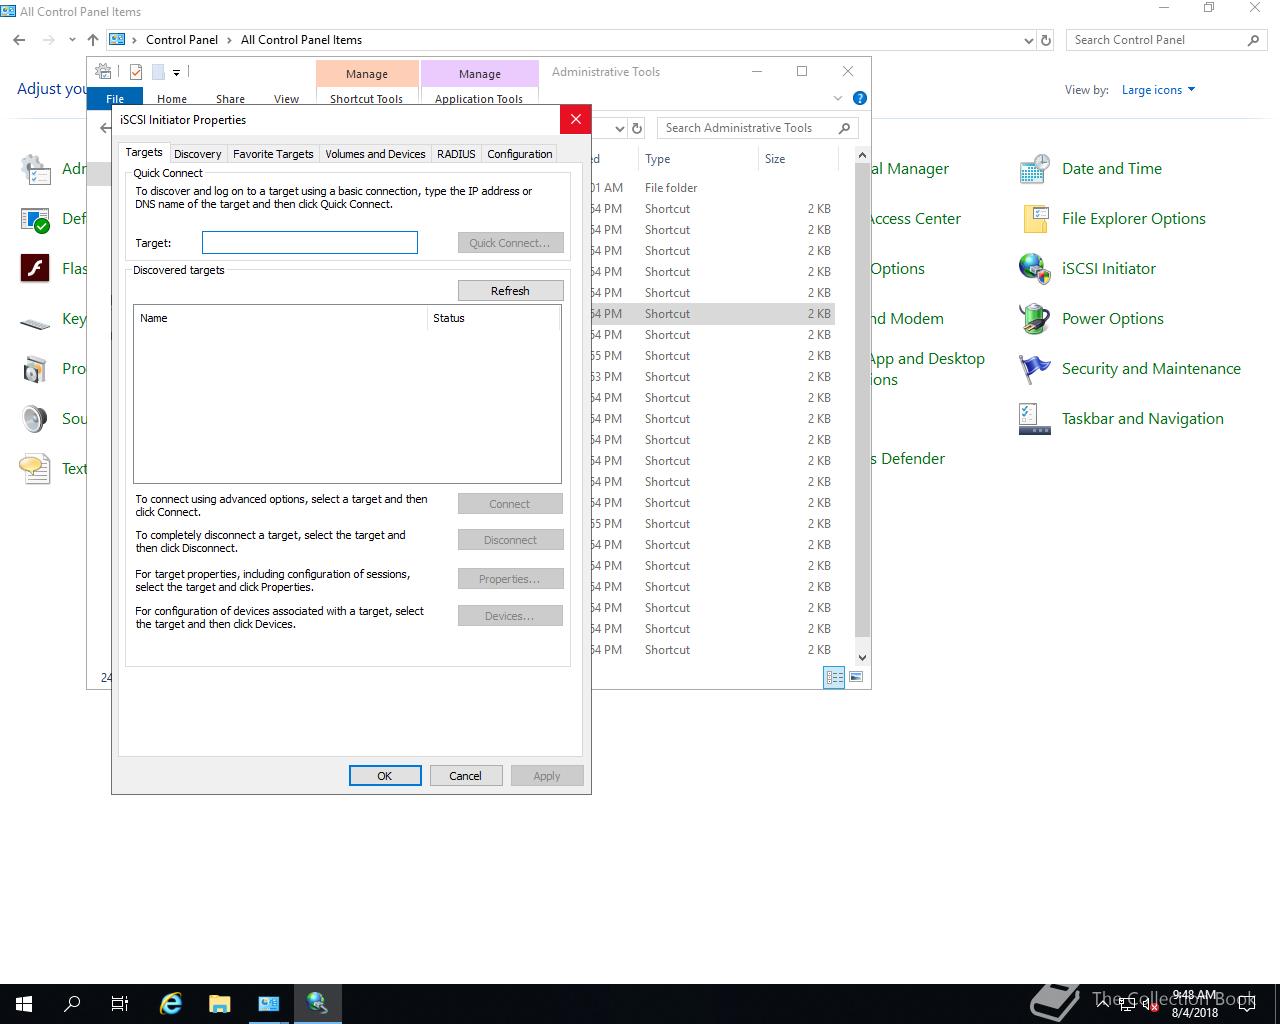The width and height of the screenshot is (1280, 1024).
Task: Open the Shortcut Tools ribbon tab
Action: click(x=366, y=99)
